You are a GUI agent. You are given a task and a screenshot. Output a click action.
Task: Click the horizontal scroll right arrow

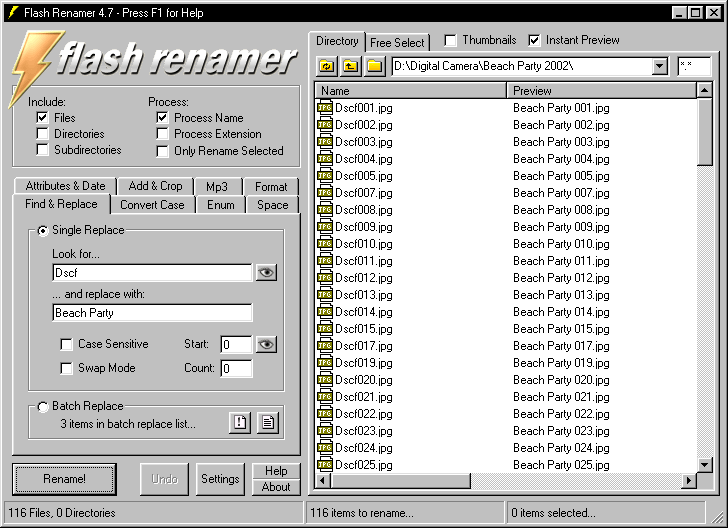coord(689,481)
